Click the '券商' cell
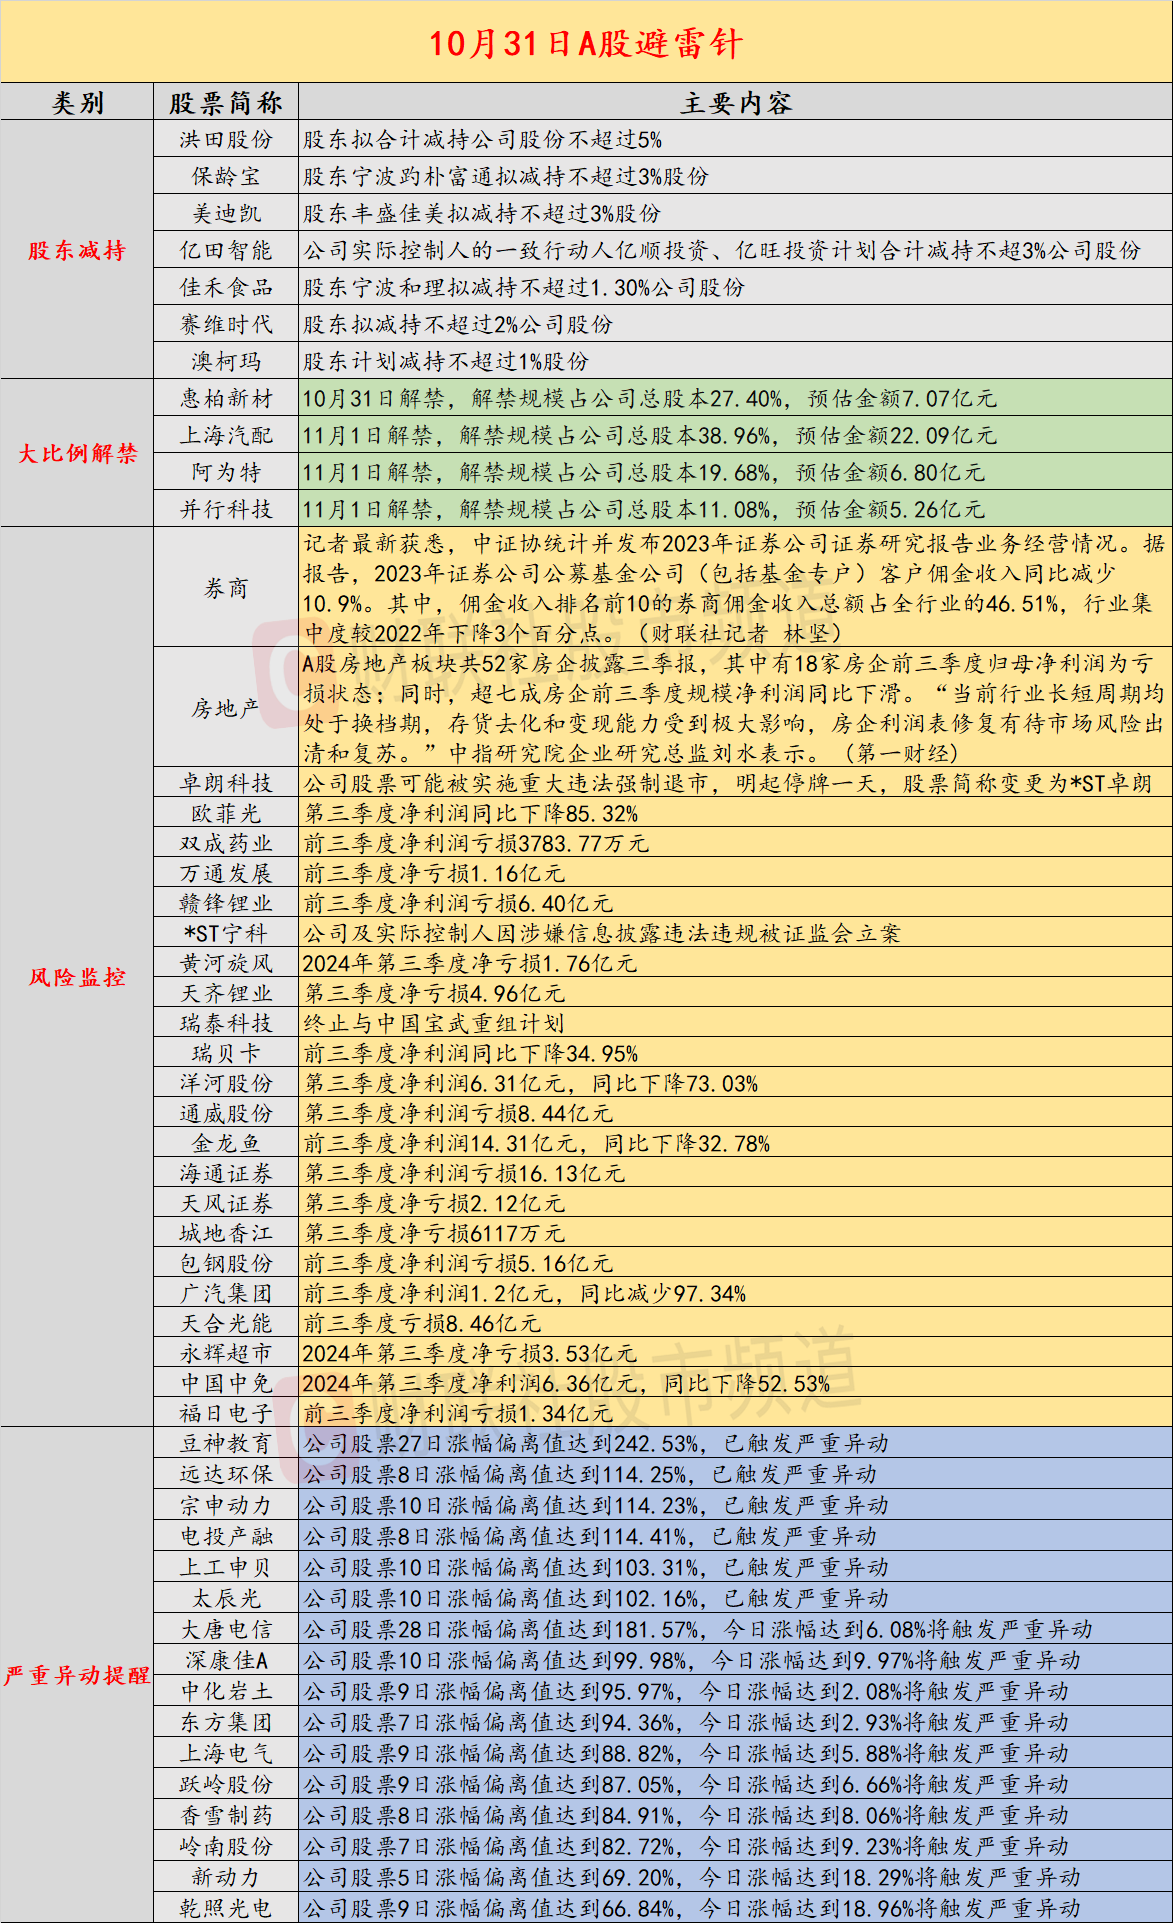The height and width of the screenshot is (1923, 1173). pos(226,589)
